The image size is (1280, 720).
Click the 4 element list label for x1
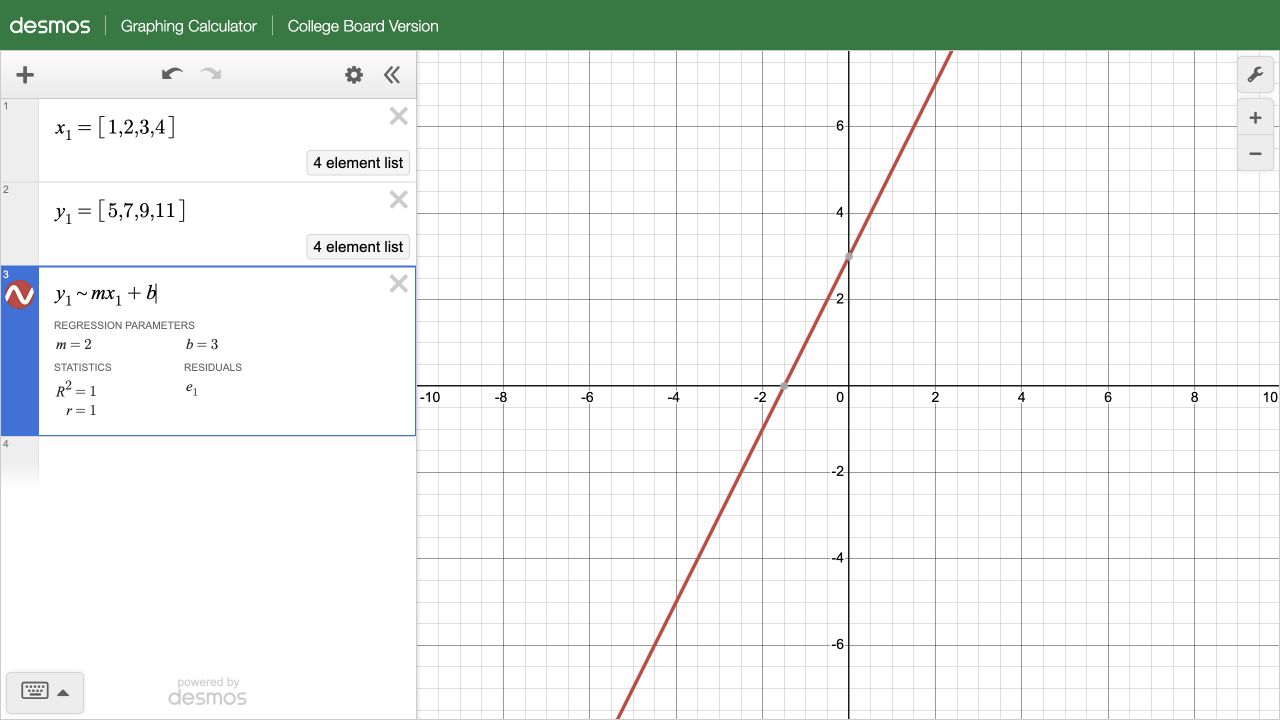[358, 163]
